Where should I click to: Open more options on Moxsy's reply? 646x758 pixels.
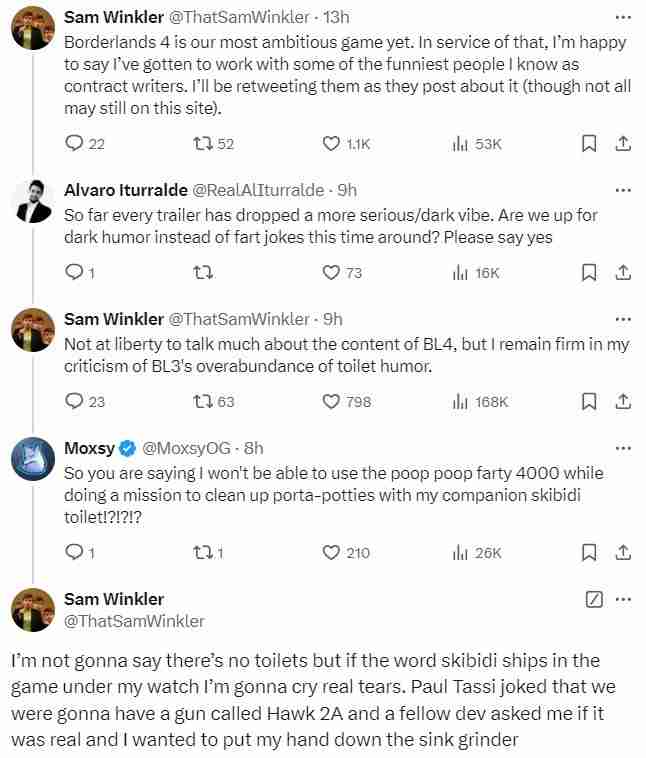click(623, 448)
